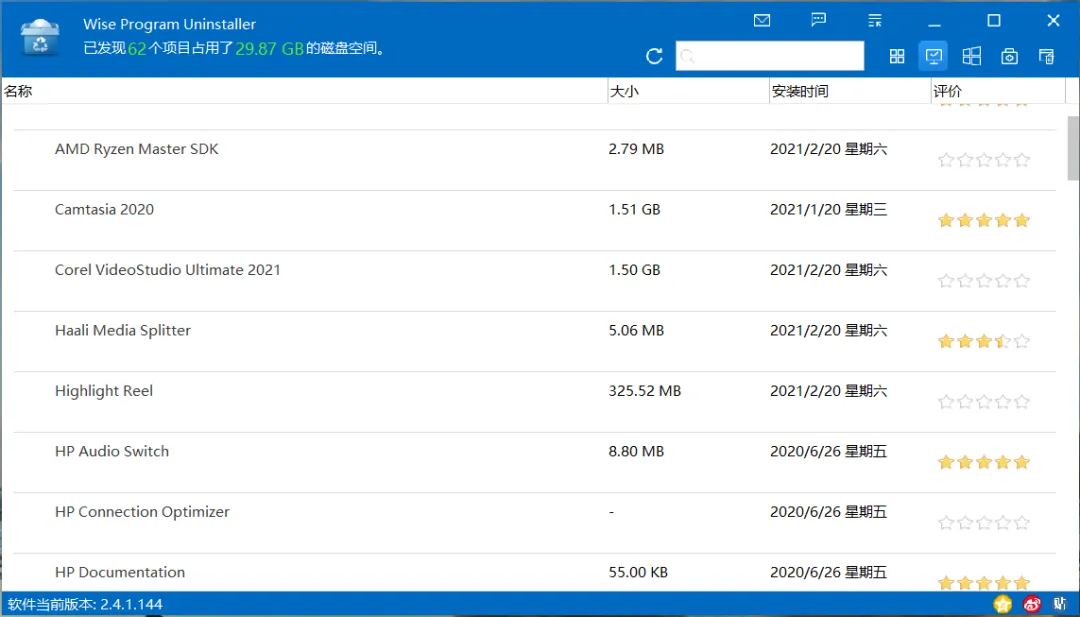Select HP Documentation entry
The height and width of the screenshot is (617, 1080).
534,572
